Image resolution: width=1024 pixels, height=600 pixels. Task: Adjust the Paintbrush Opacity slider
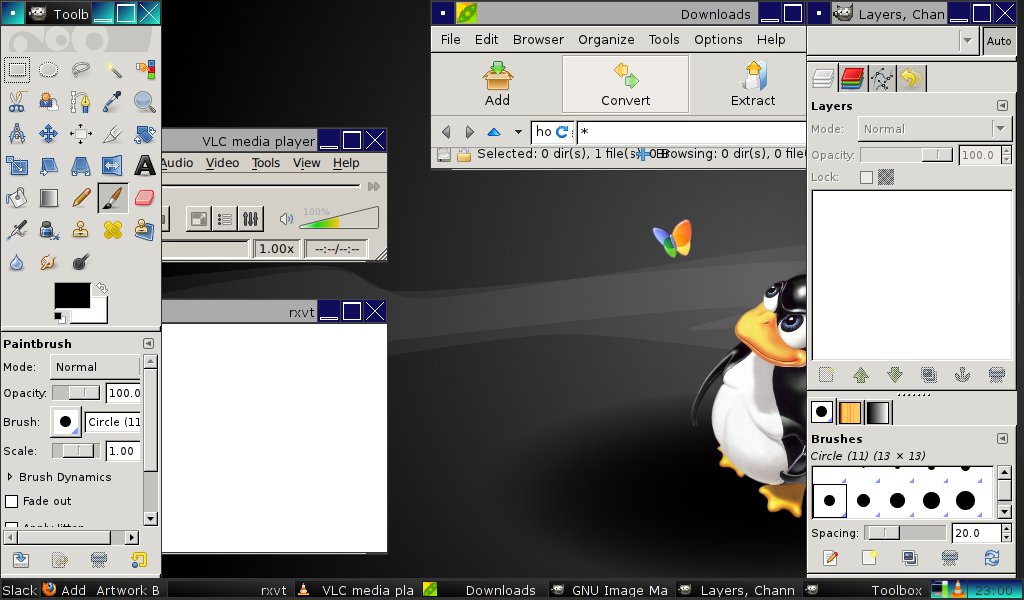tap(76, 392)
